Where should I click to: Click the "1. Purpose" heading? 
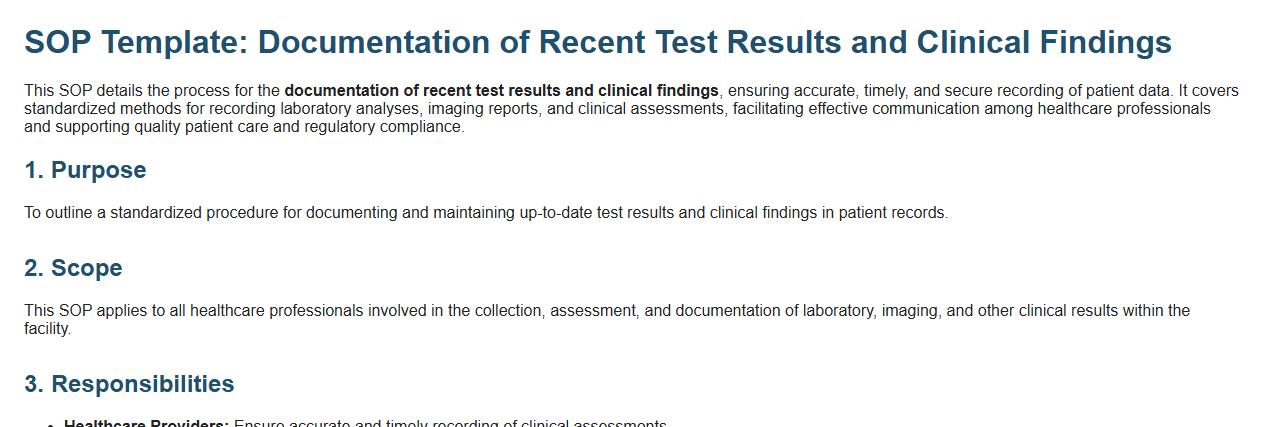85,170
